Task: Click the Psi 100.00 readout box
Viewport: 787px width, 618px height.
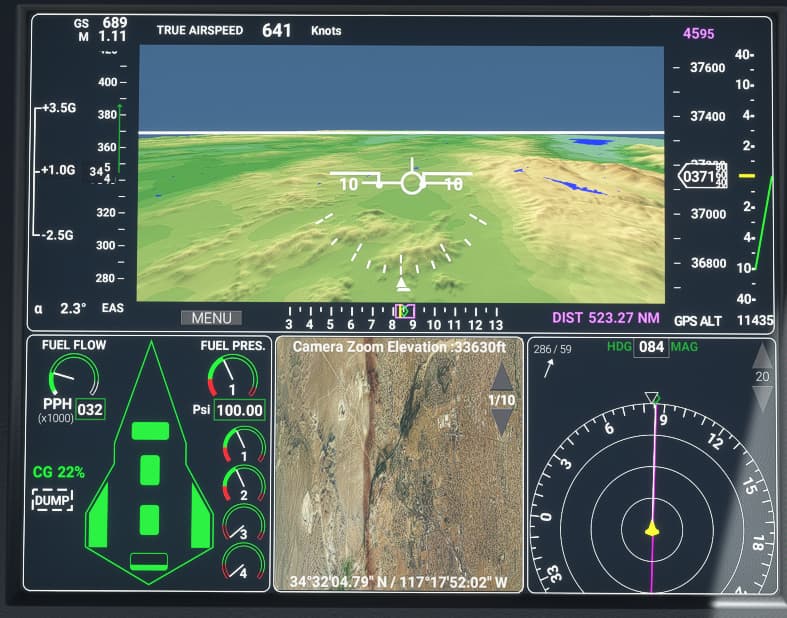Action: [x=239, y=410]
